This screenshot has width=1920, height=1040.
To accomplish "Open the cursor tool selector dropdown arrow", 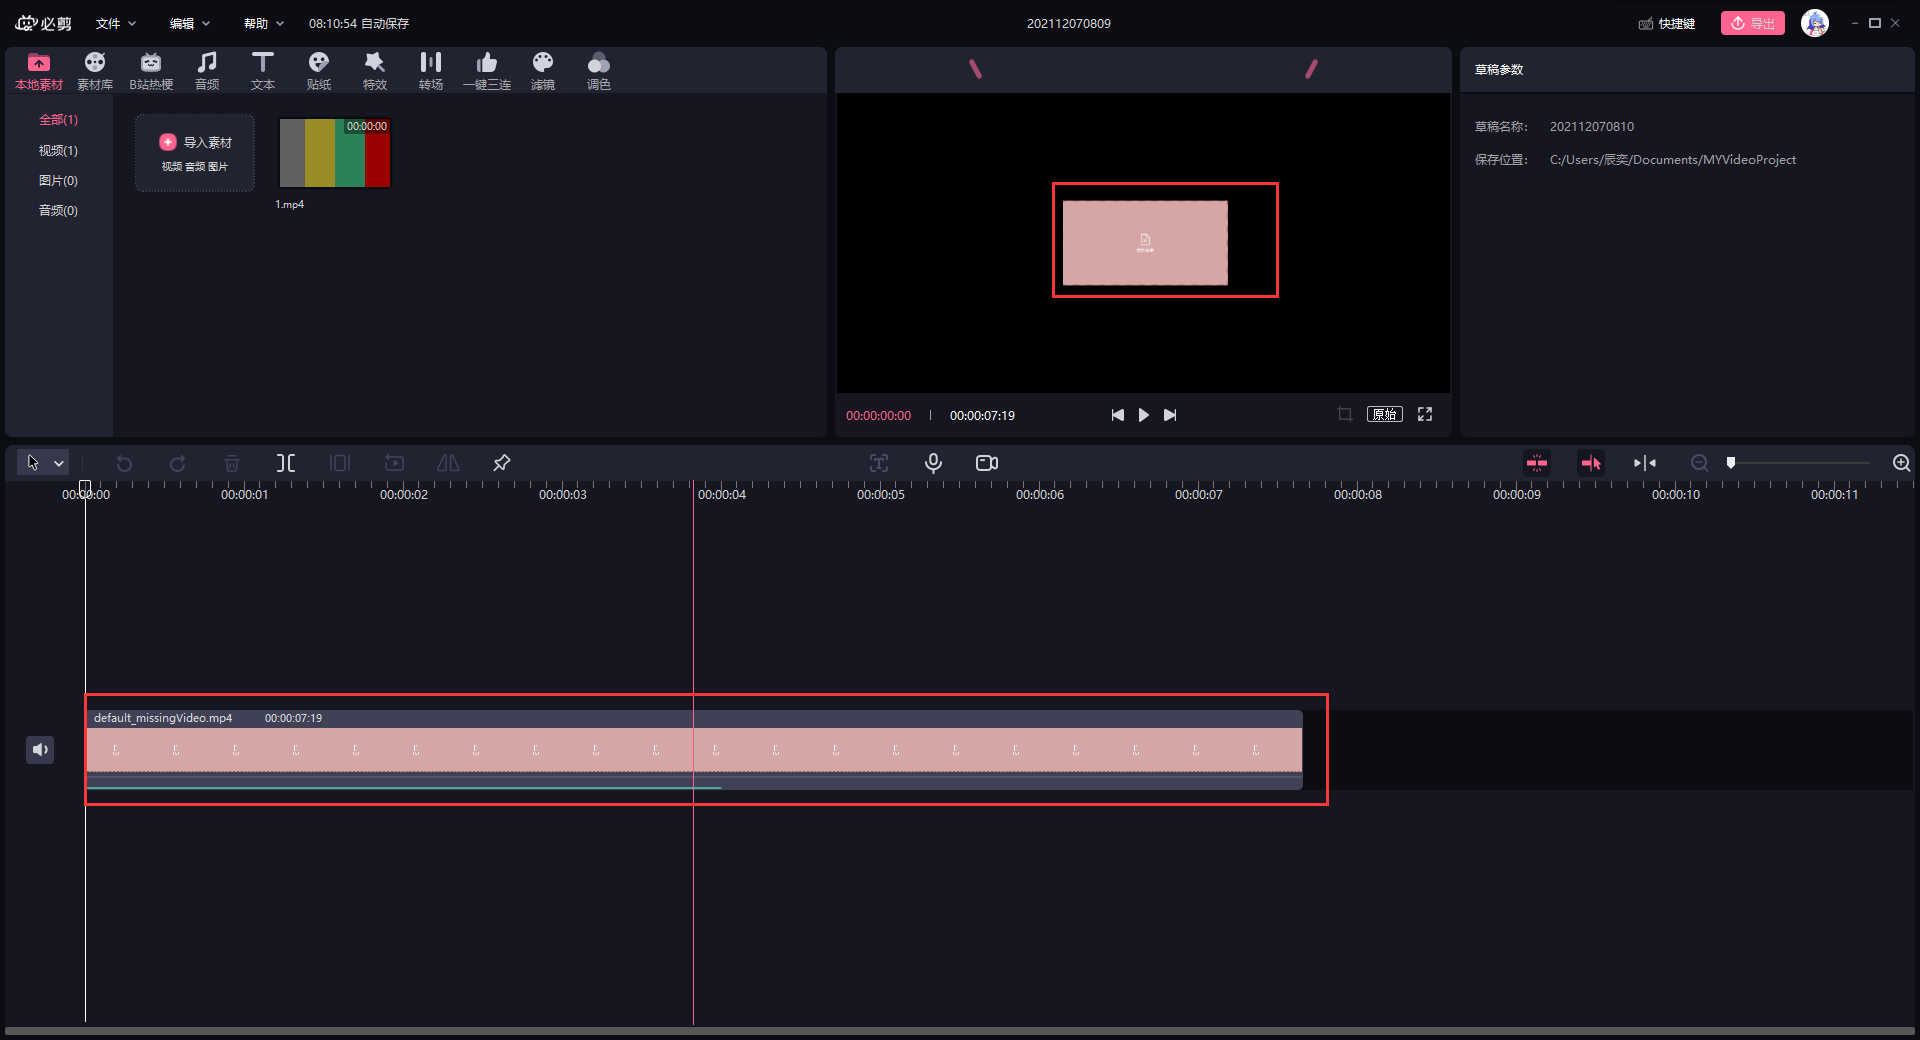I will pos(59,463).
